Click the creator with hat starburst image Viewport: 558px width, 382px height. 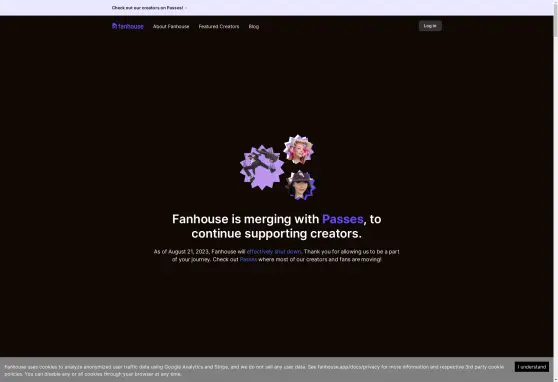click(x=301, y=185)
